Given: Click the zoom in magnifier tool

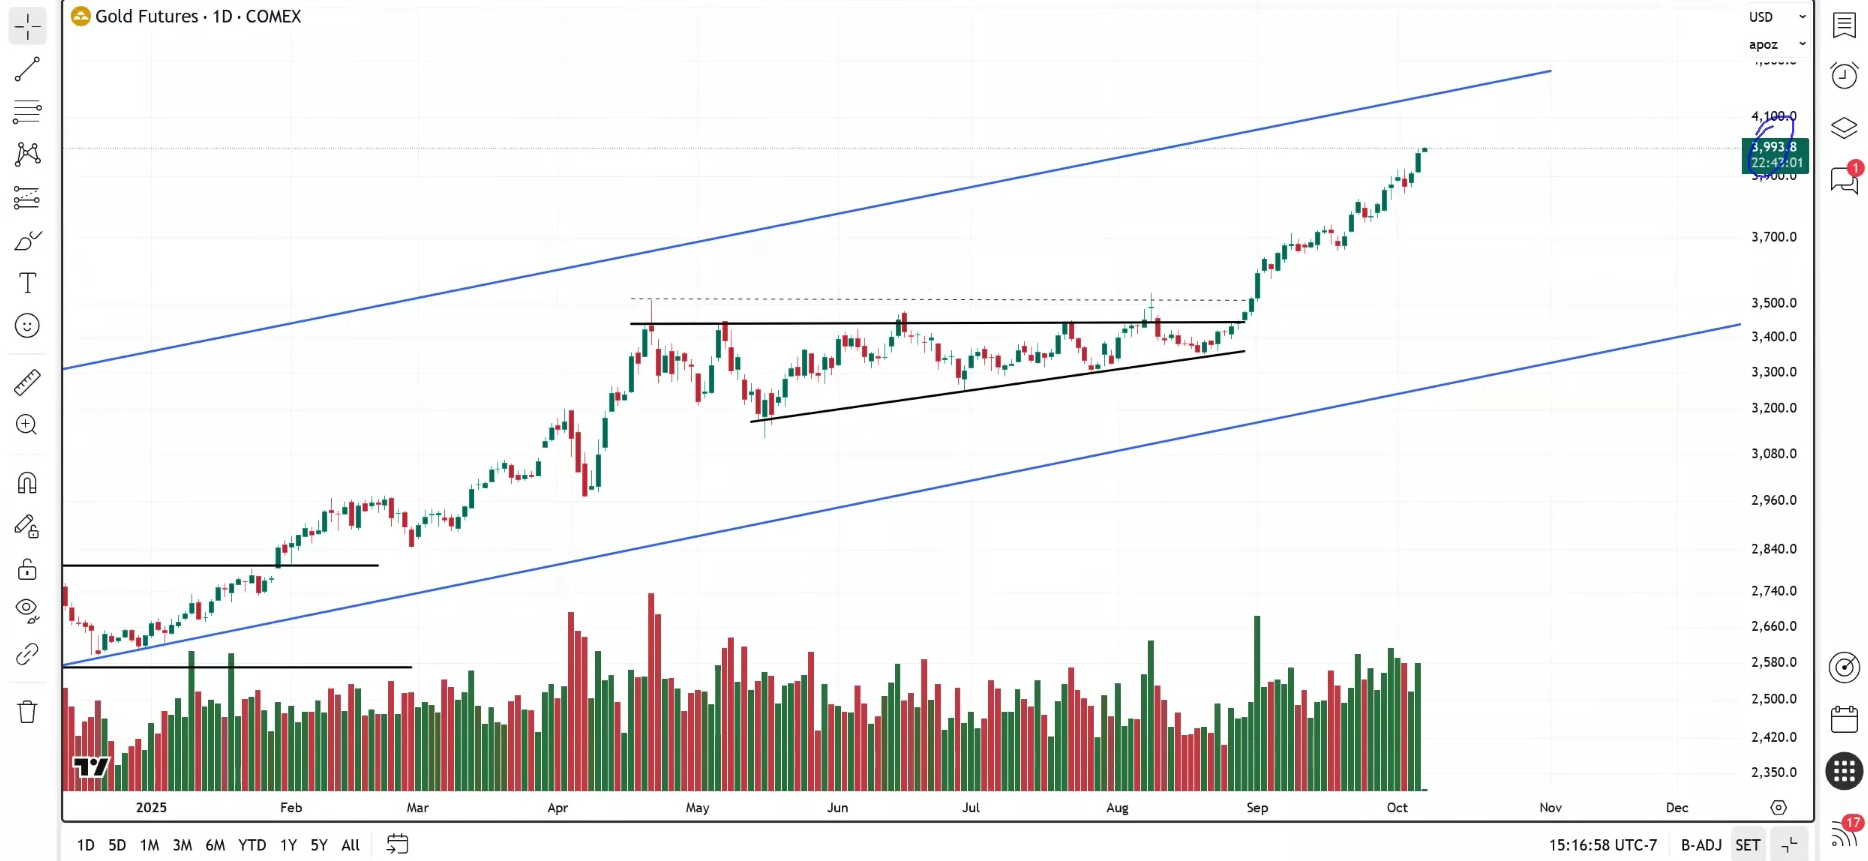Looking at the screenshot, I should click(27, 425).
